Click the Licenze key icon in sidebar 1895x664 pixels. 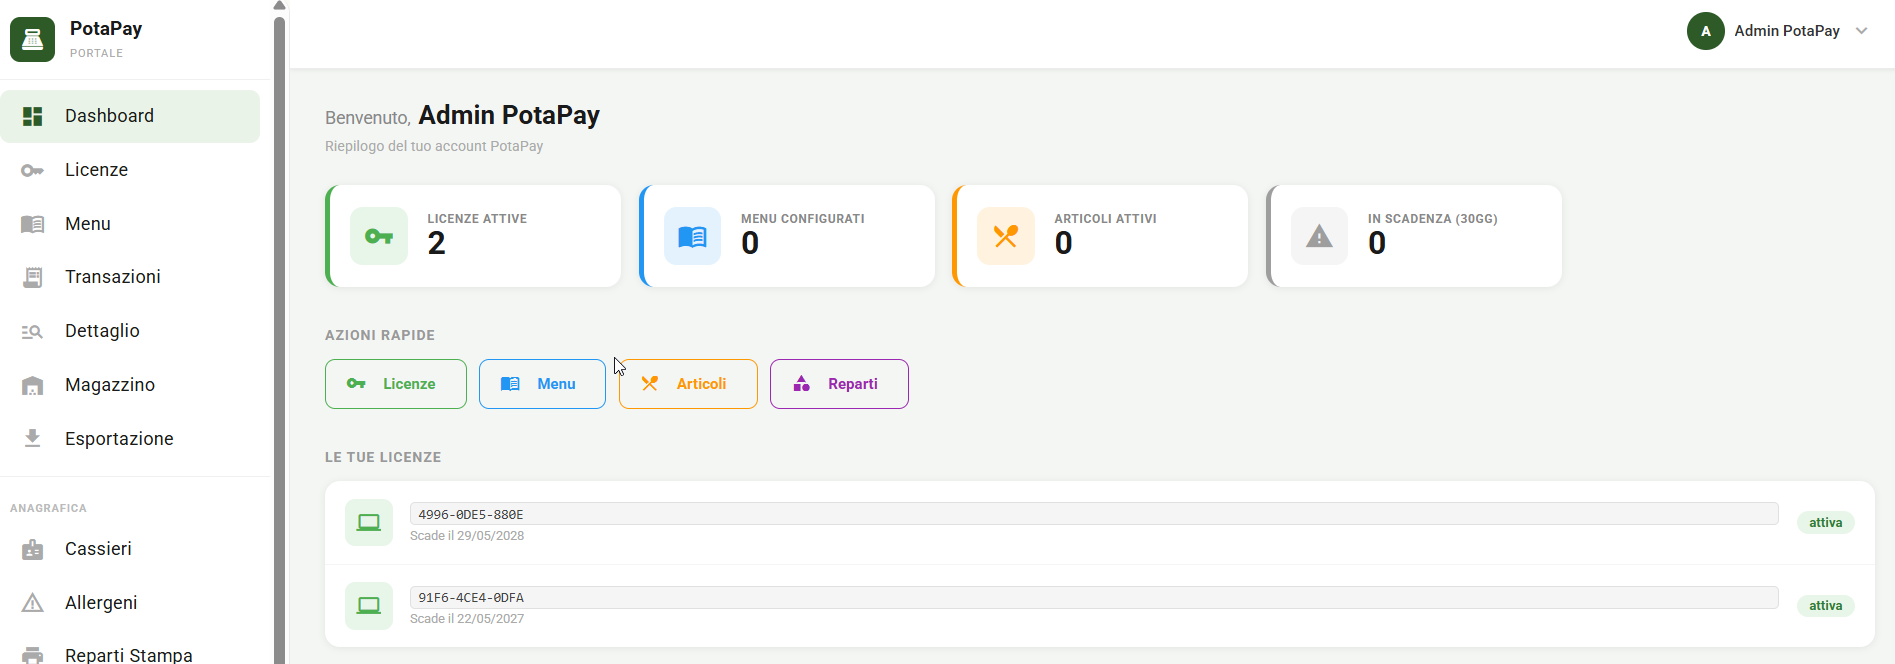[x=32, y=170]
